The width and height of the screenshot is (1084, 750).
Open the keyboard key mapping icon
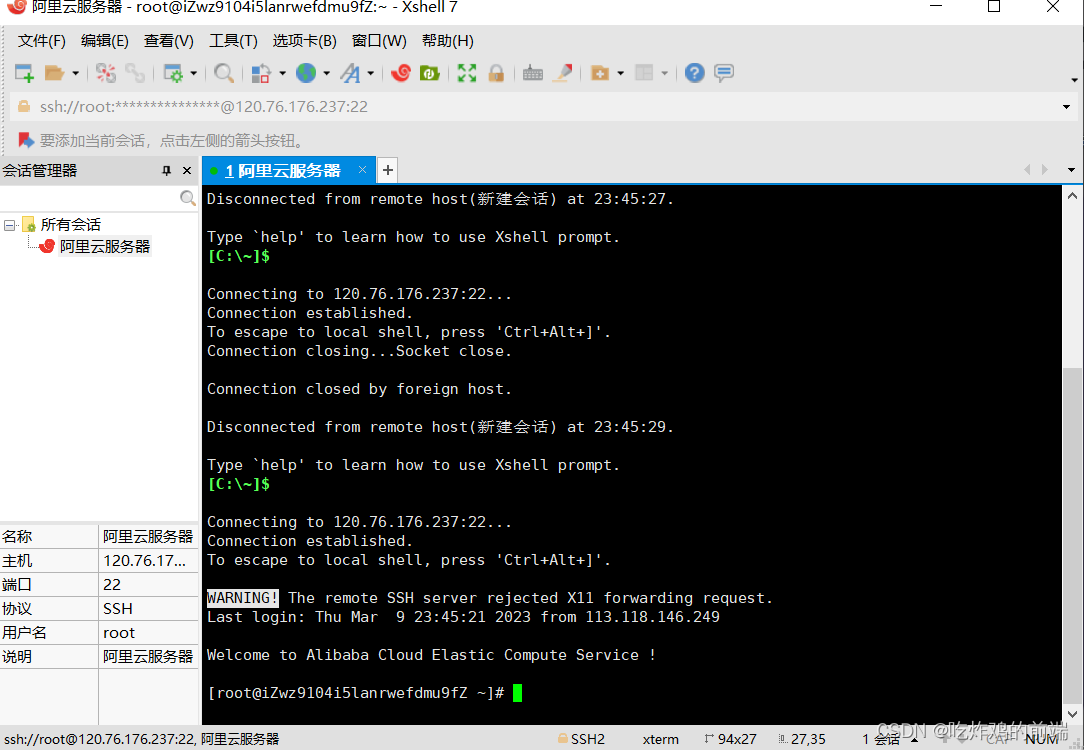532,73
